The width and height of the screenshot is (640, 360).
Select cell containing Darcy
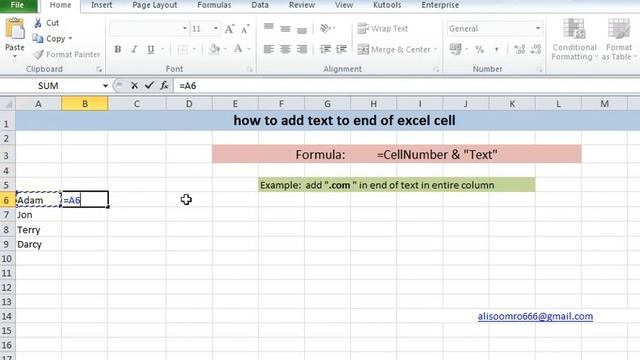pyautogui.click(x=38, y=244)
